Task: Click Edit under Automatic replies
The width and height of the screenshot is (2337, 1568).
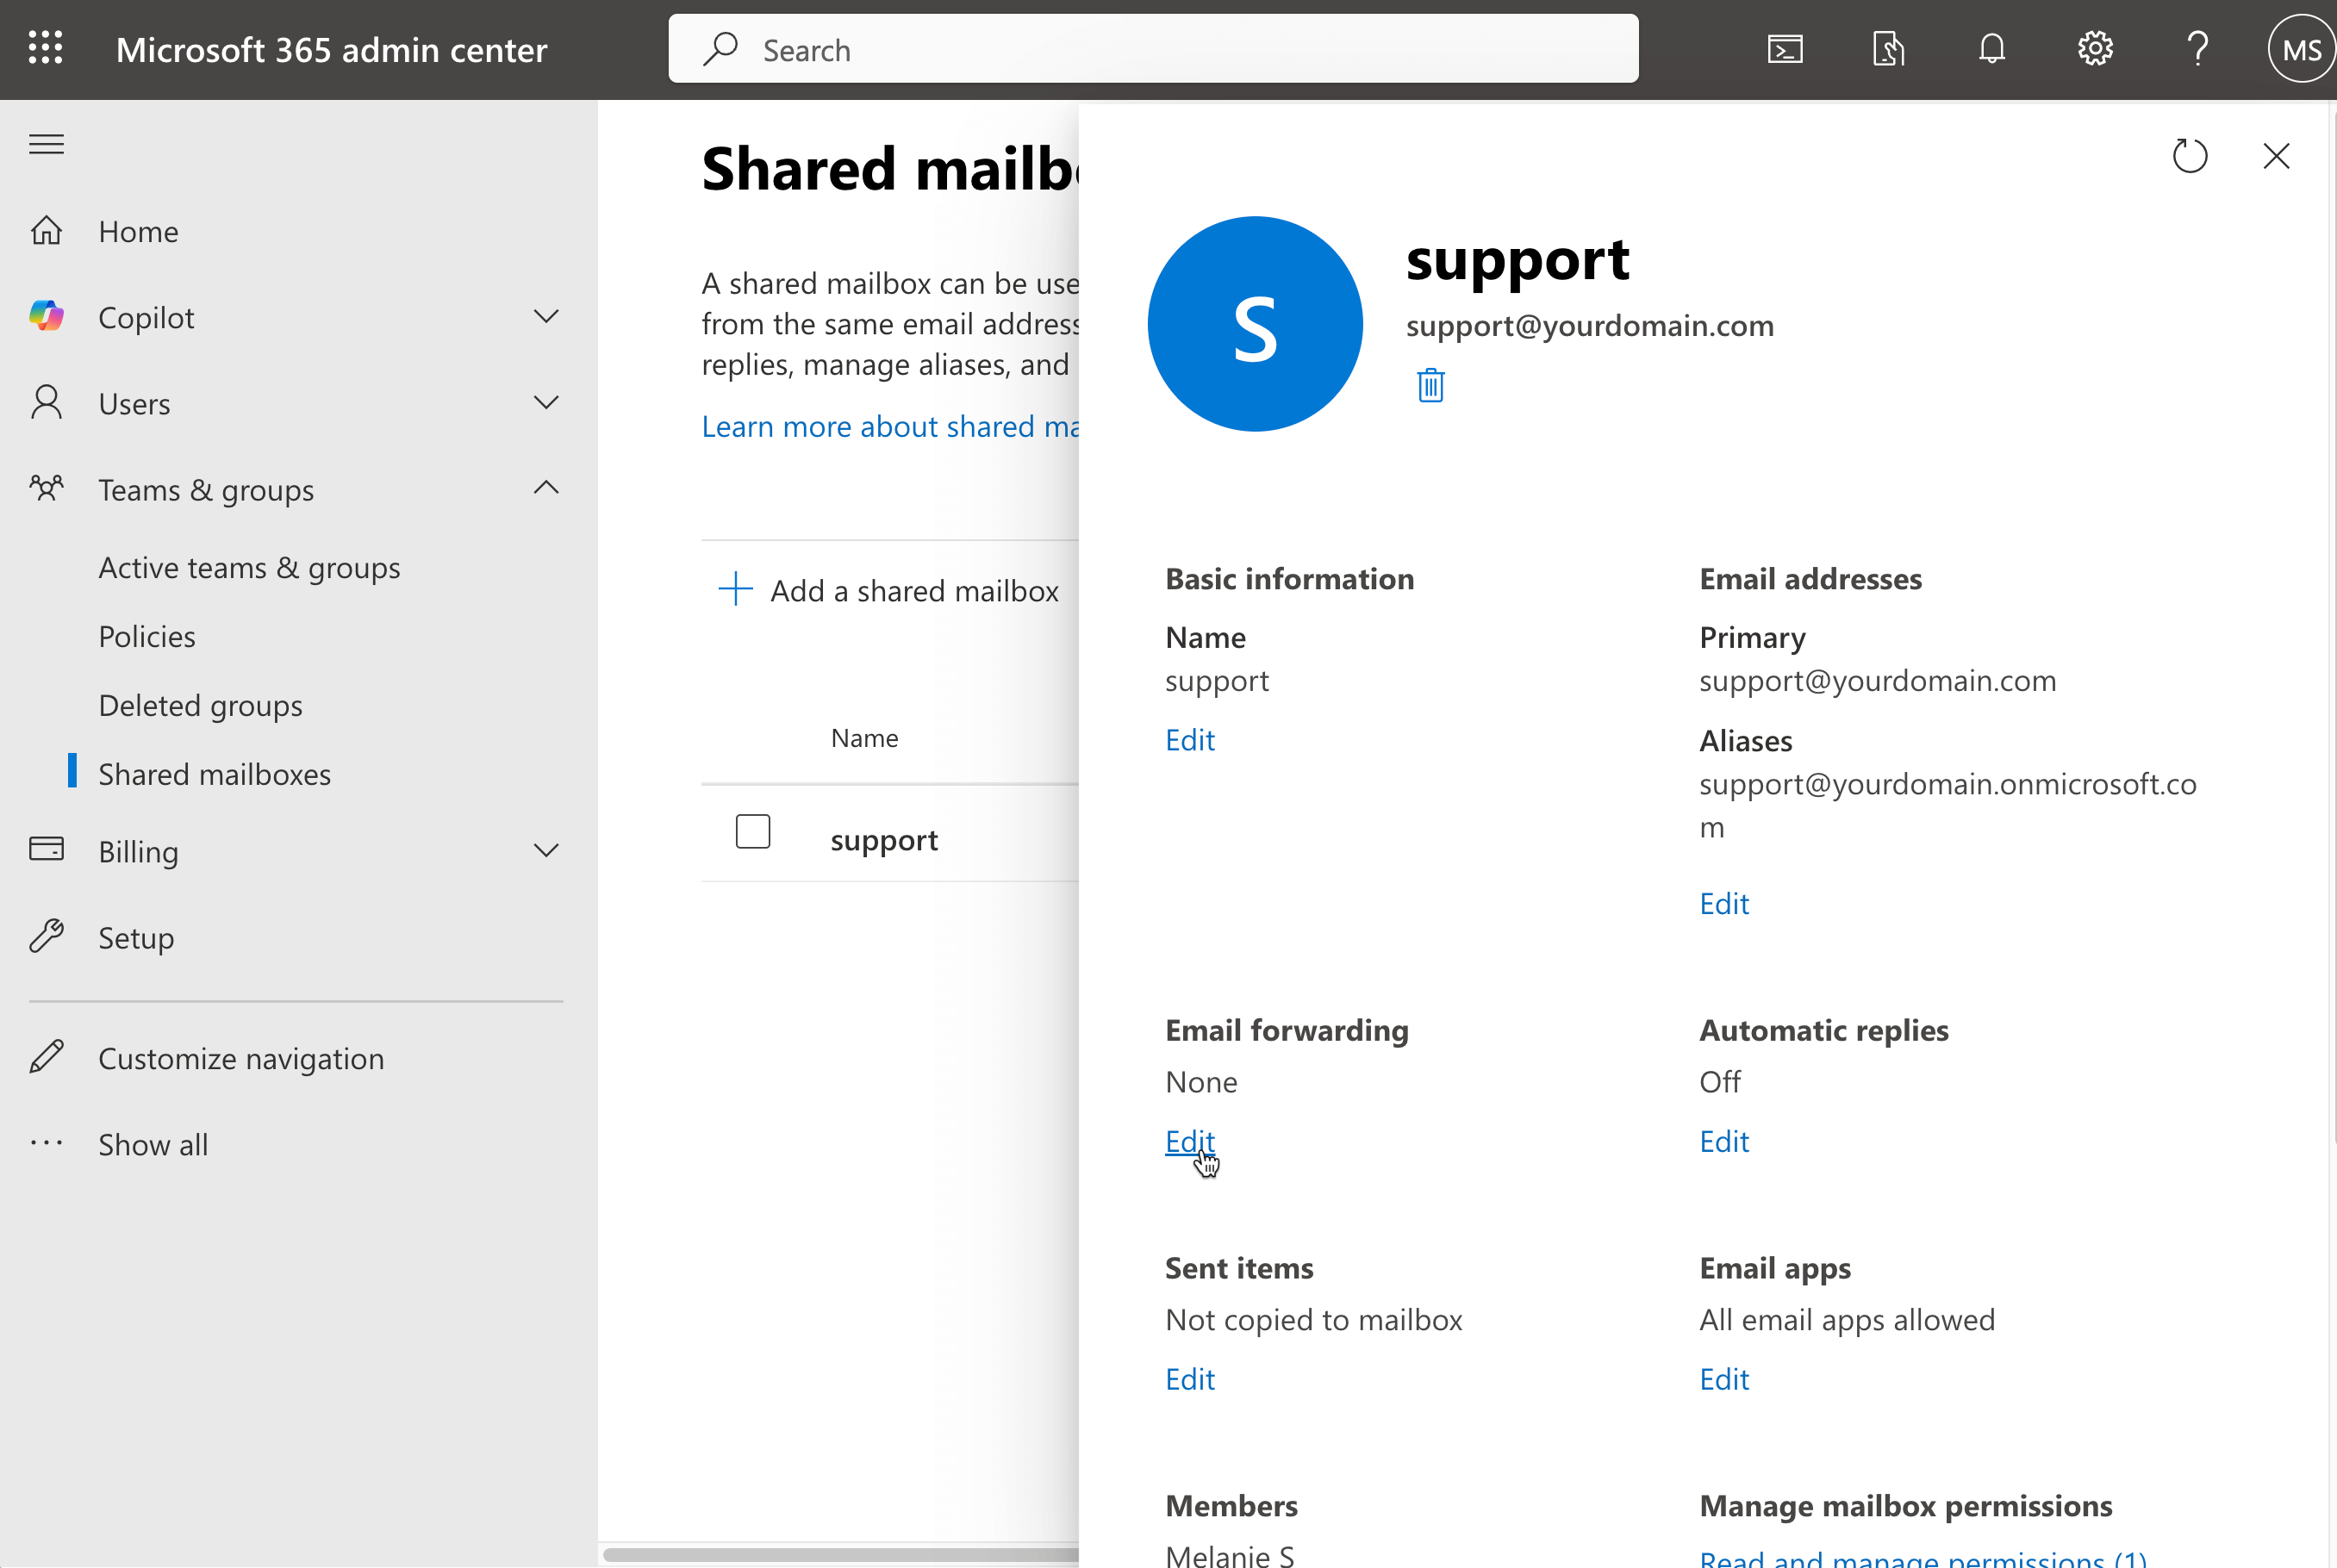Action: pyautogui.click(x=1723, y=1141)
